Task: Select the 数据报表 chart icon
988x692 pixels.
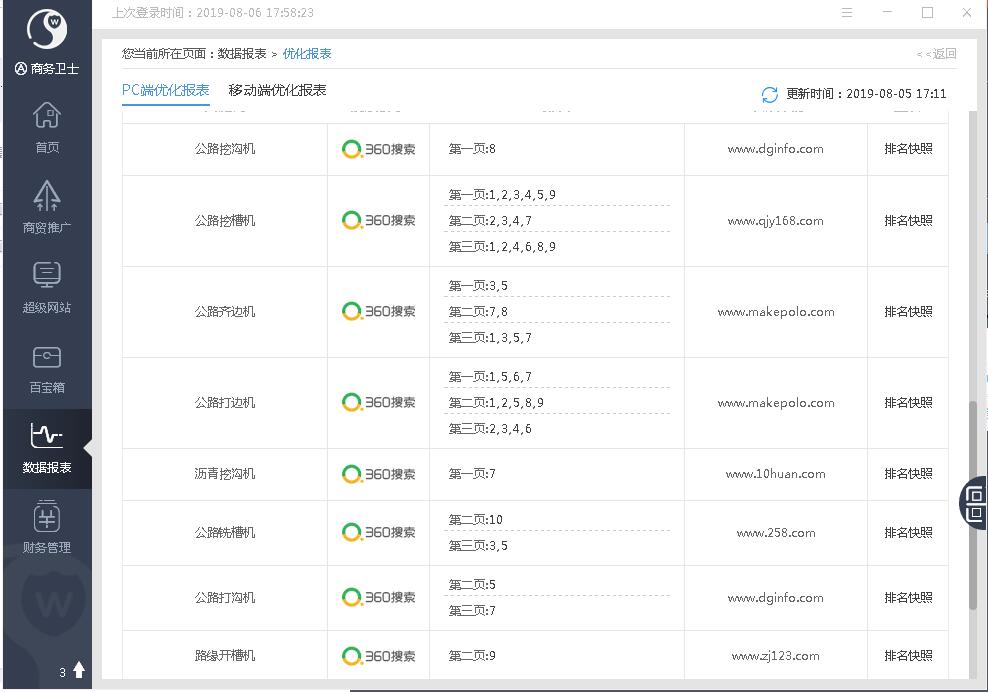Action: click(x=47, y=437)
